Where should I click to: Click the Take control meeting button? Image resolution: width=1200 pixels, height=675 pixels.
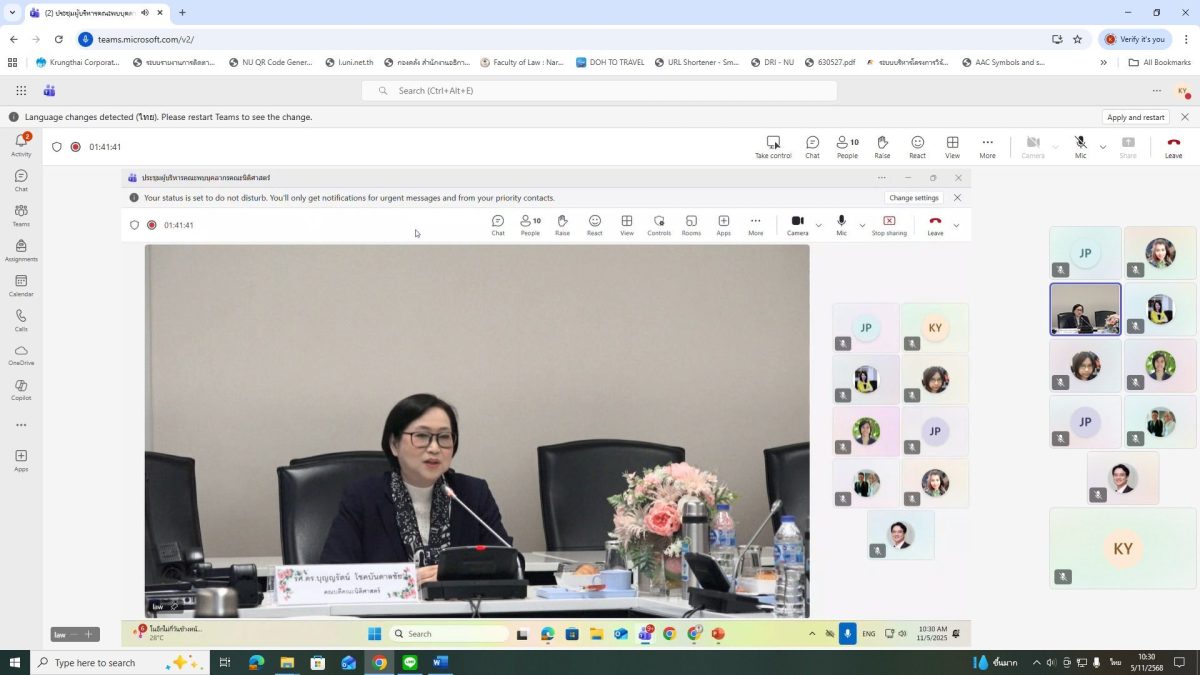point(773,146)
